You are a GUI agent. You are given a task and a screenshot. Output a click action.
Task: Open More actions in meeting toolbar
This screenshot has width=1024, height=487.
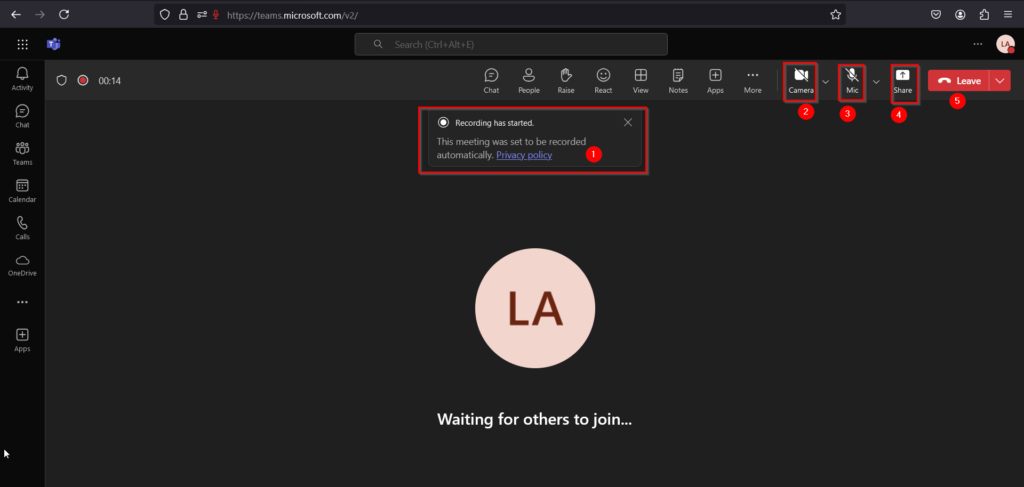tap(752, 81)
